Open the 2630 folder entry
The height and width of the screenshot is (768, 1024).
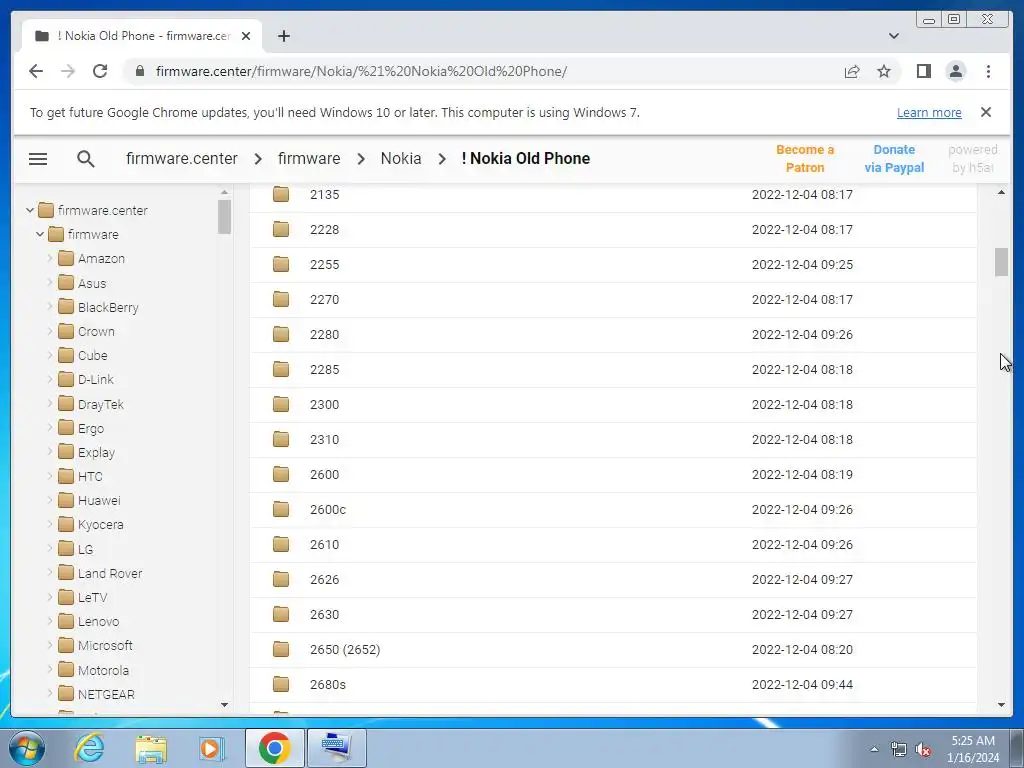pyautogui.click(x=613, y=615)
